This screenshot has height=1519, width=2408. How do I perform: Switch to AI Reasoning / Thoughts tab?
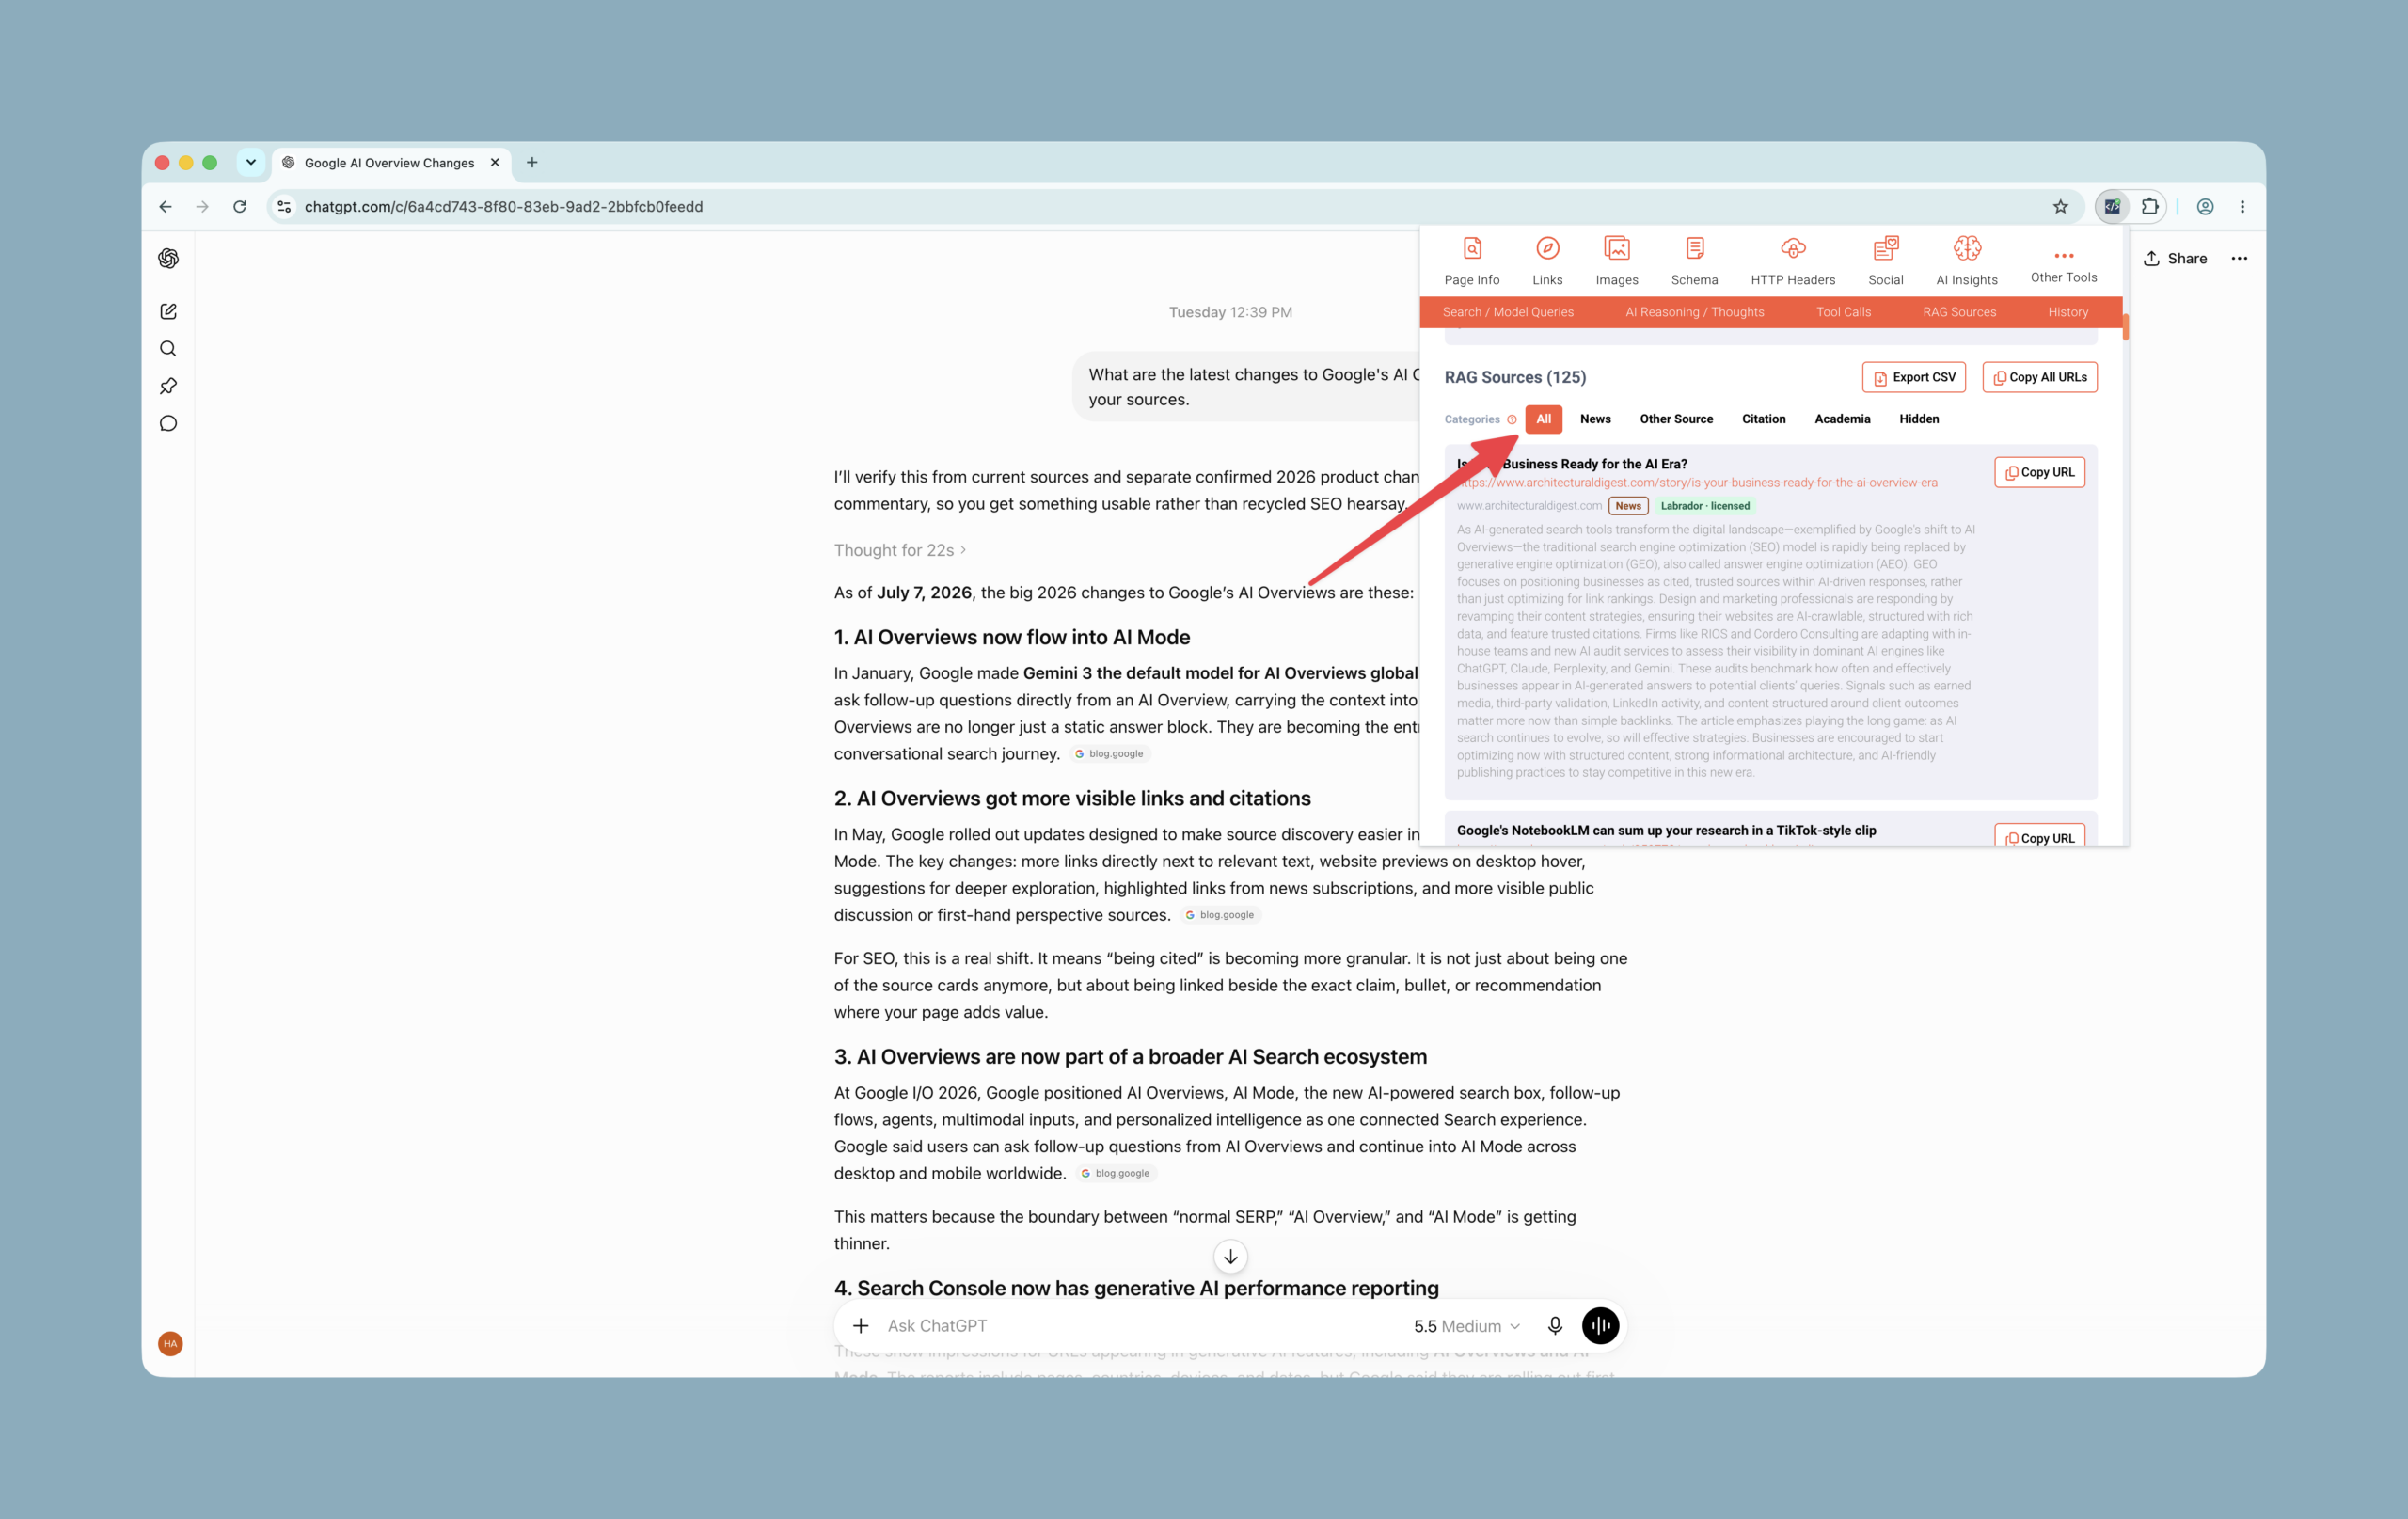pyautogui.click(x=1695, y=312)
